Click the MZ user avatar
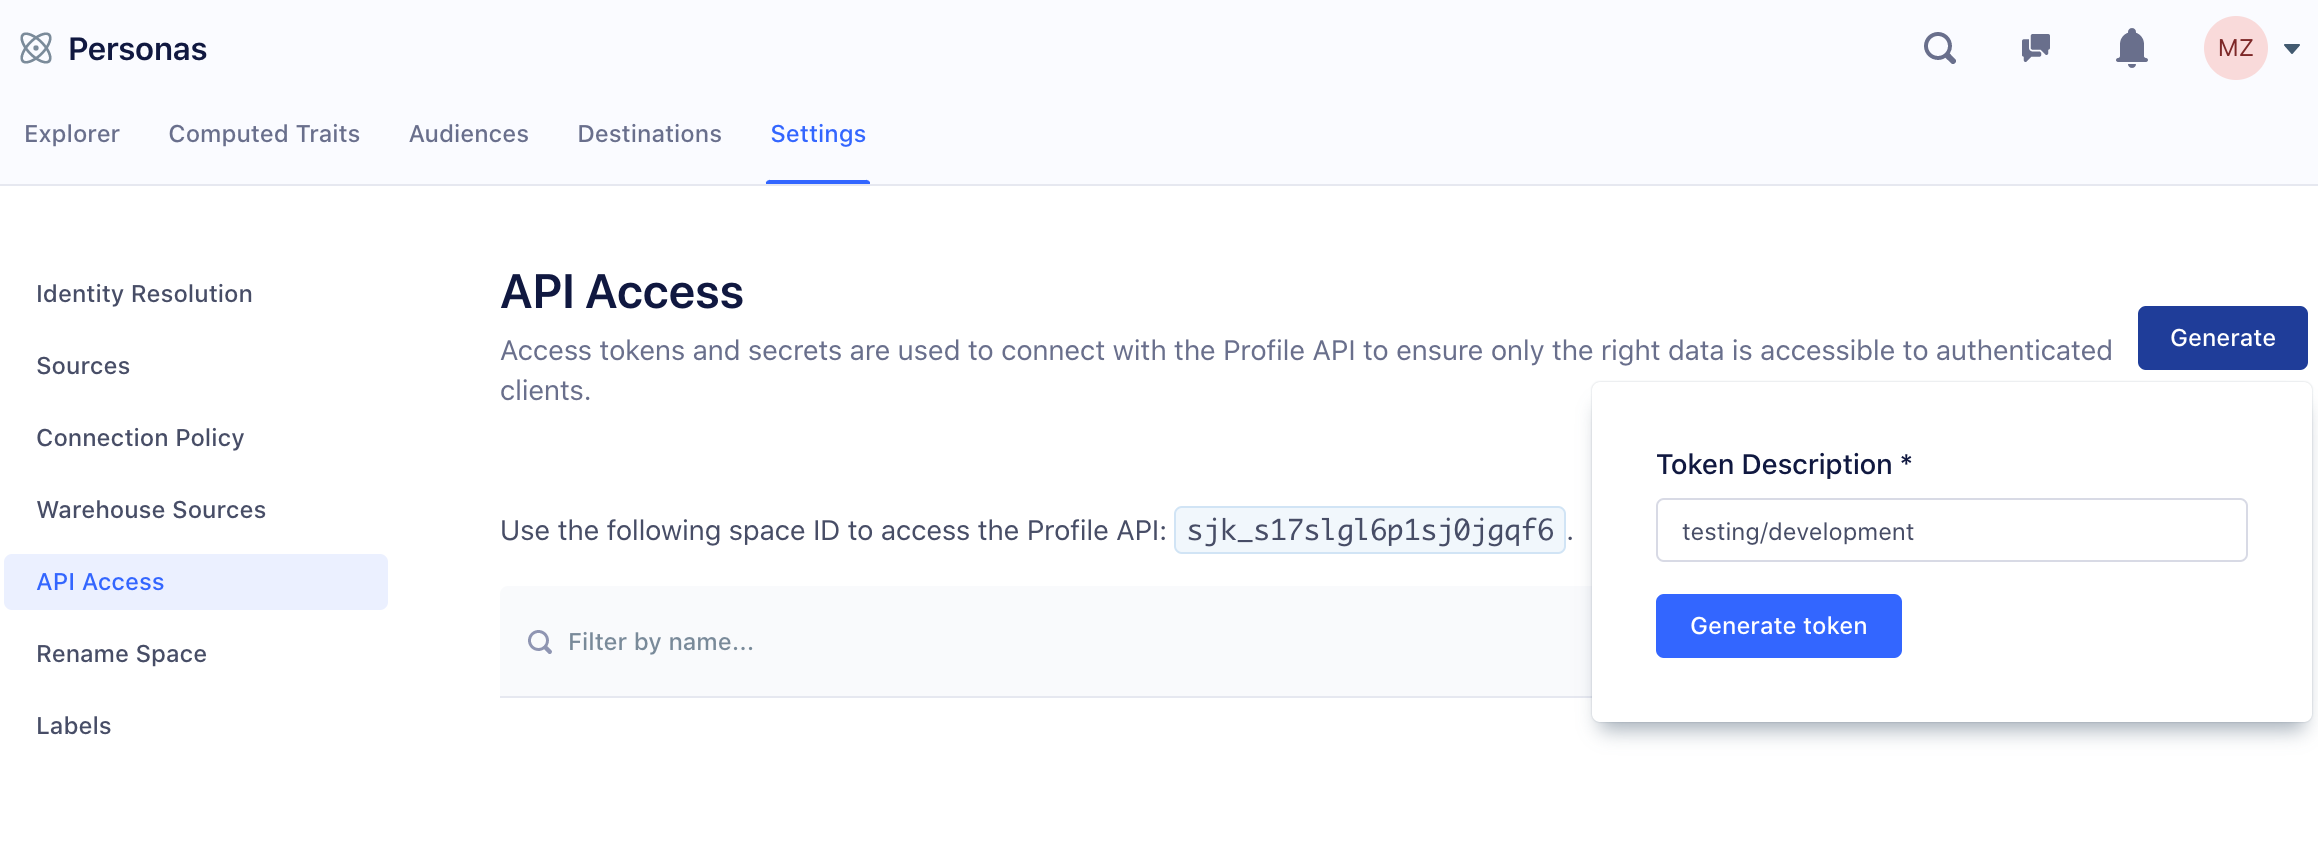This screenshot has width=2318, height=852. (x=2235, y=48)
